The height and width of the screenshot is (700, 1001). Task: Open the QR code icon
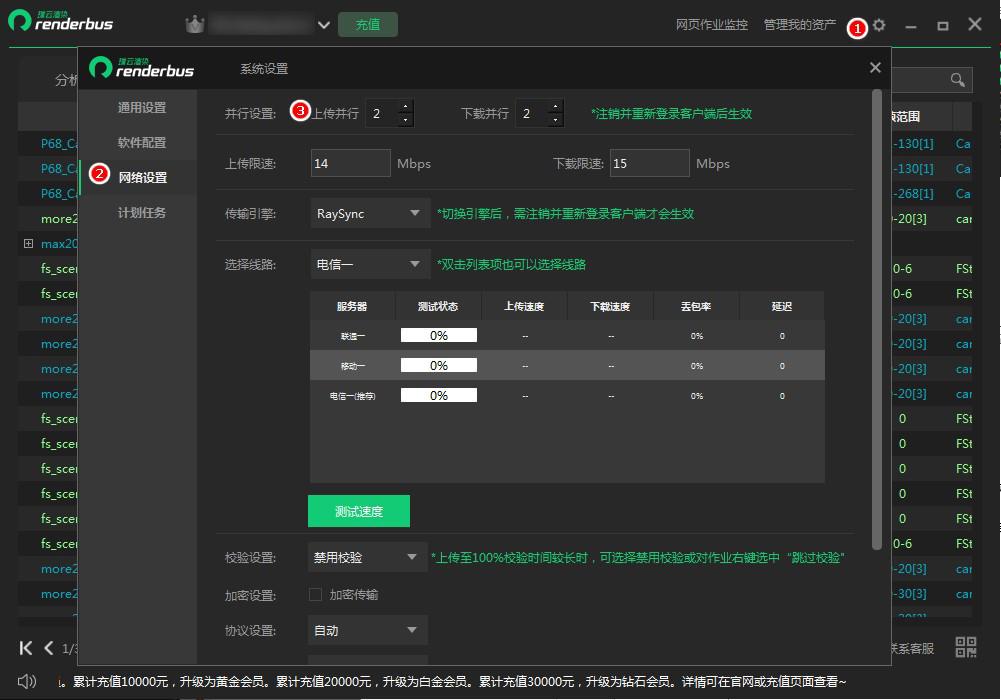point(965,647)
